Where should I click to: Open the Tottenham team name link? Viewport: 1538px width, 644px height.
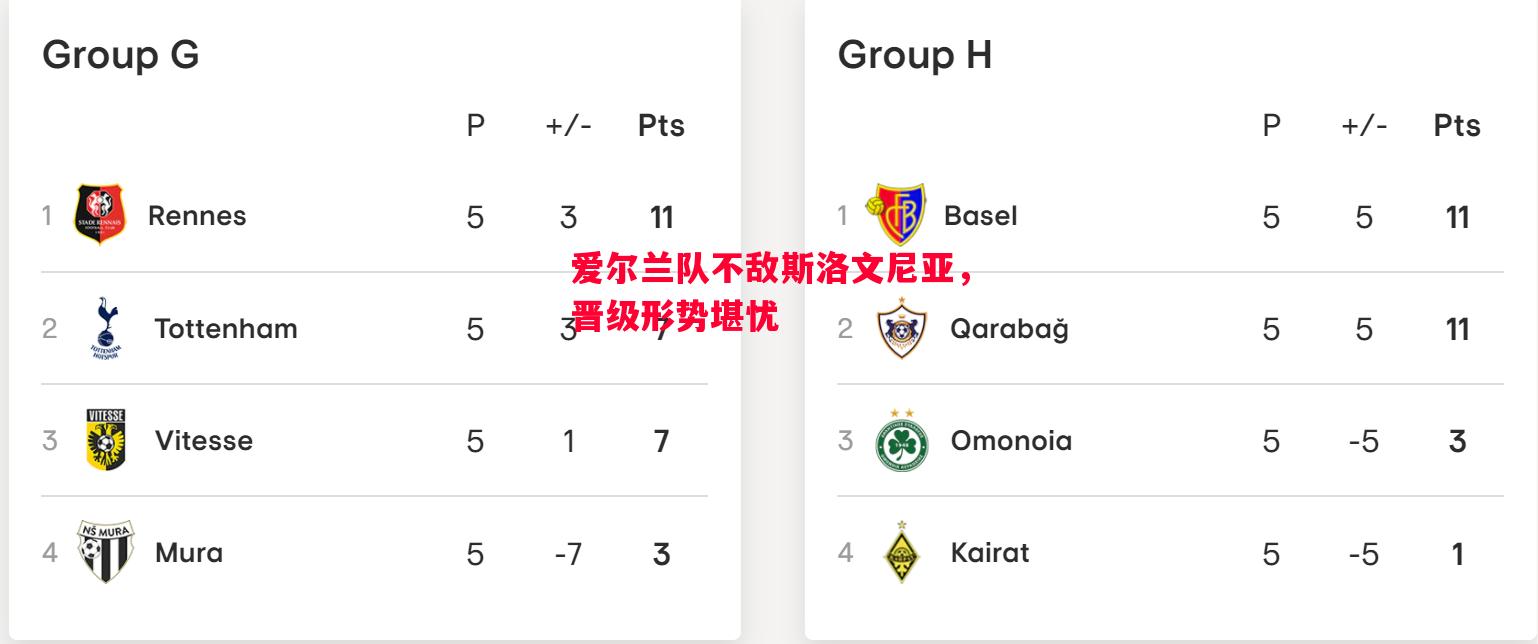(x=226, y=328)
